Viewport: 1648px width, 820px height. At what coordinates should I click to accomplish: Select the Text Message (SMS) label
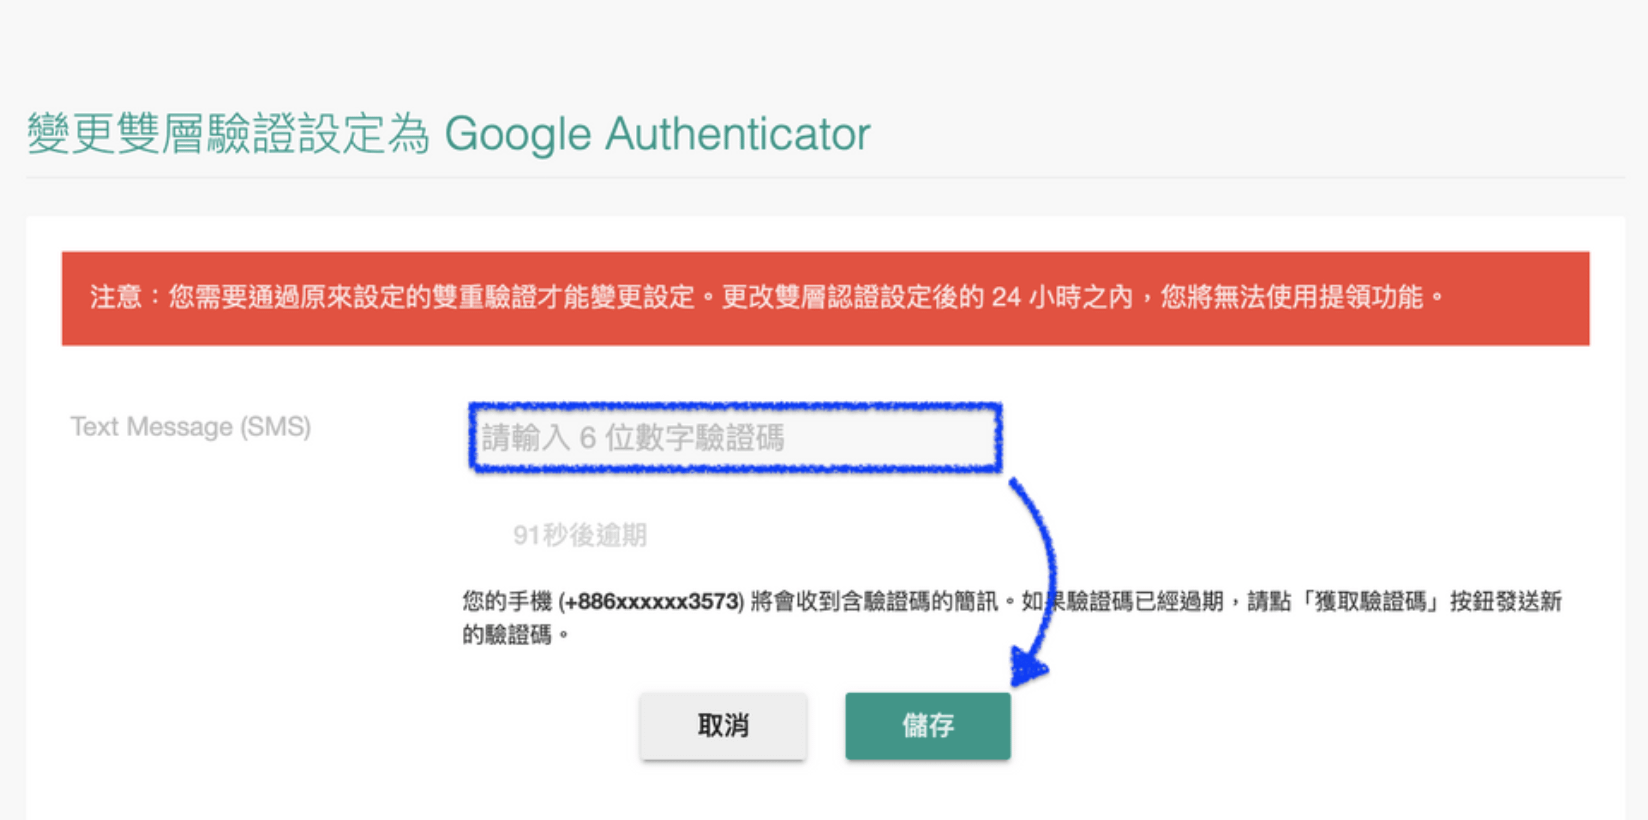click(191, 427)
